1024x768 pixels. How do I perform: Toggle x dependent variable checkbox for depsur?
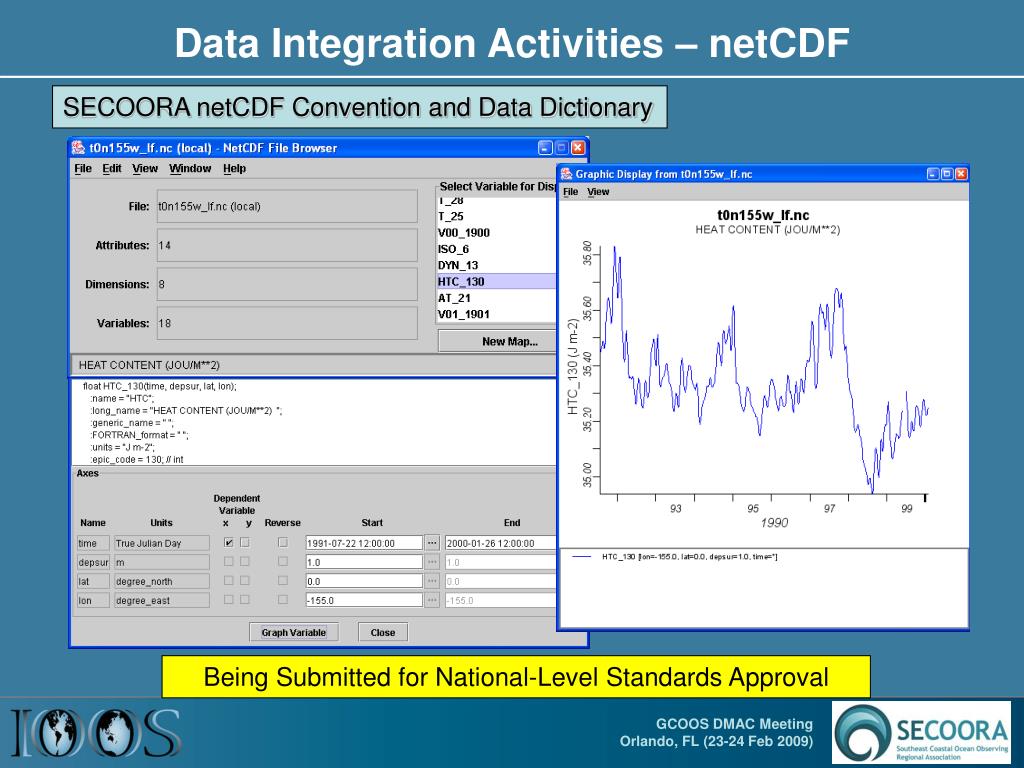229,561
